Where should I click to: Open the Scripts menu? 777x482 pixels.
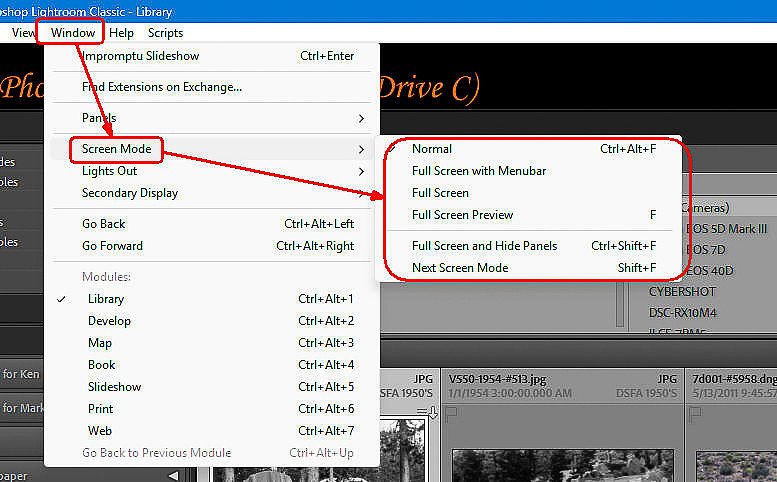click(166, 33)
